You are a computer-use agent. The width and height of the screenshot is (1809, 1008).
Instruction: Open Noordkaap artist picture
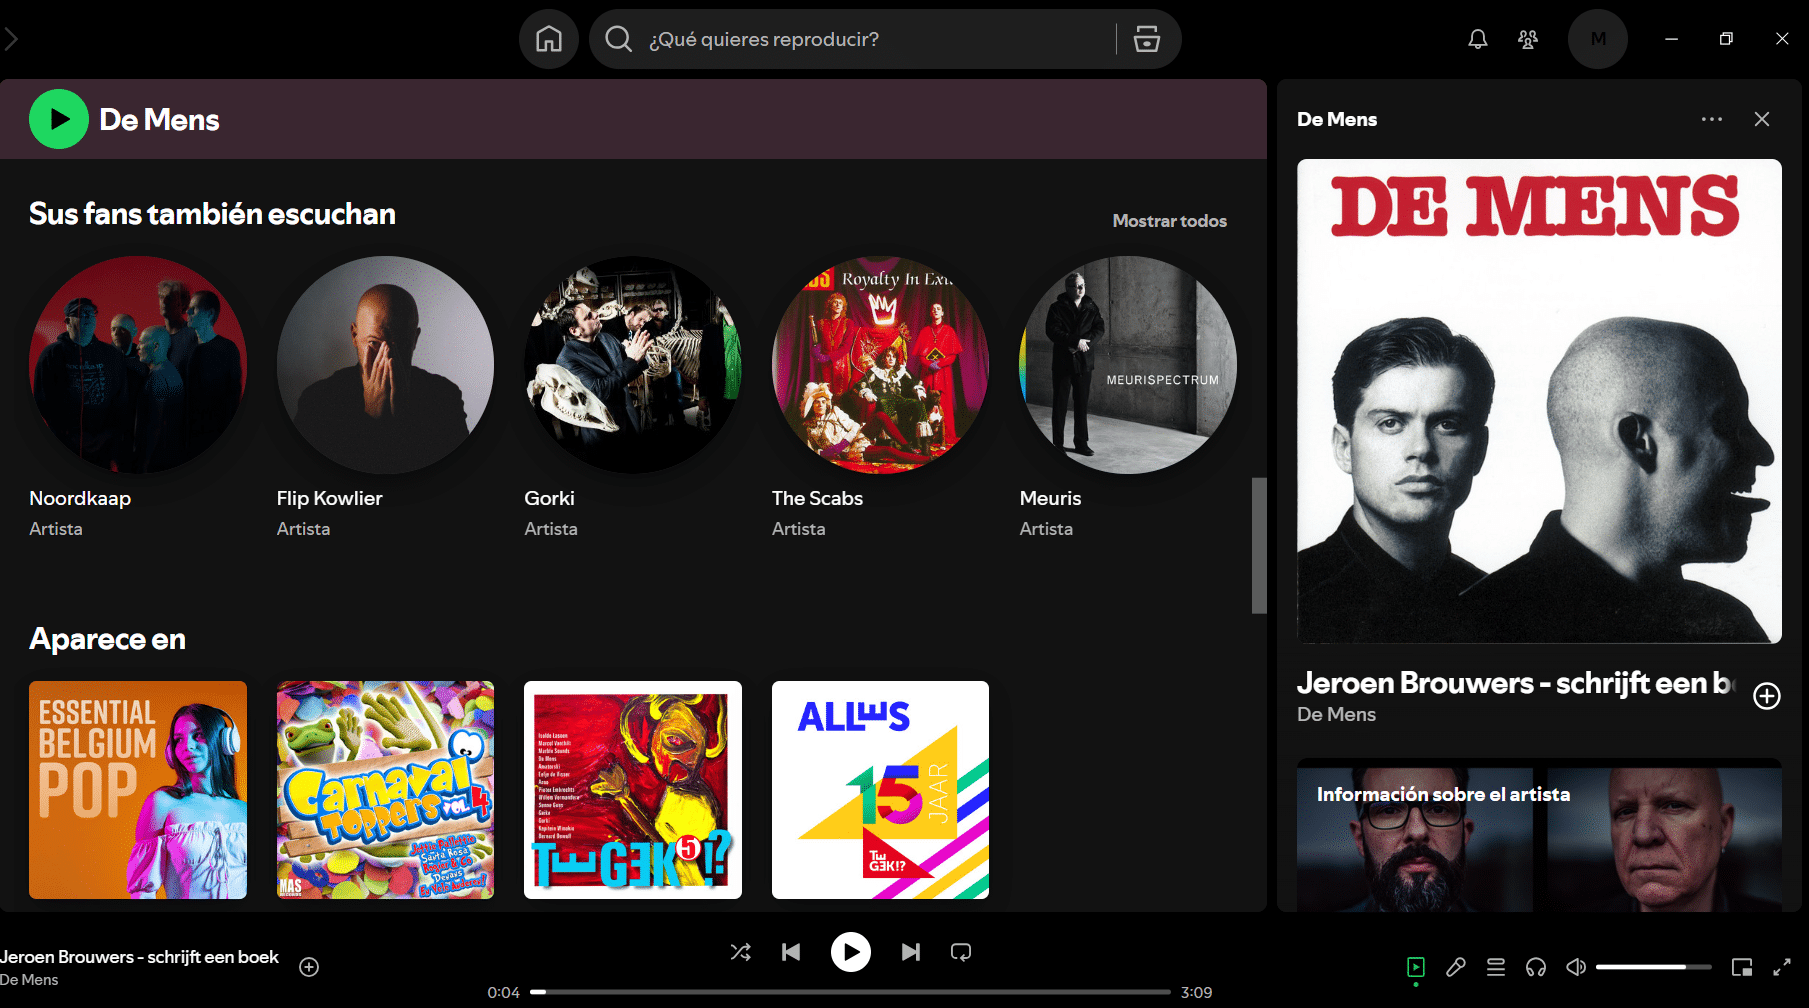(138, 365)
